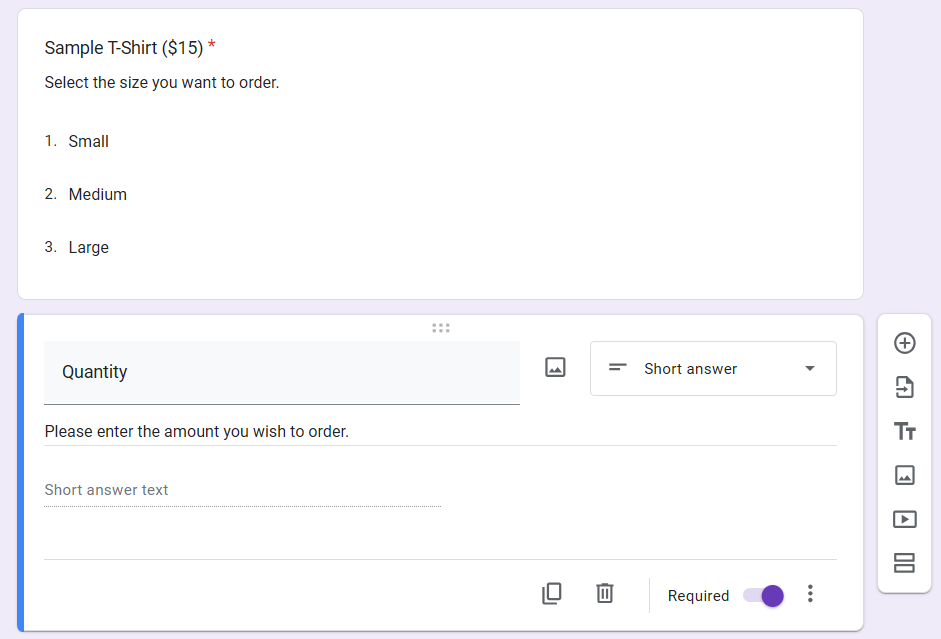Add a new section to the form

click(x=904, y=563)
